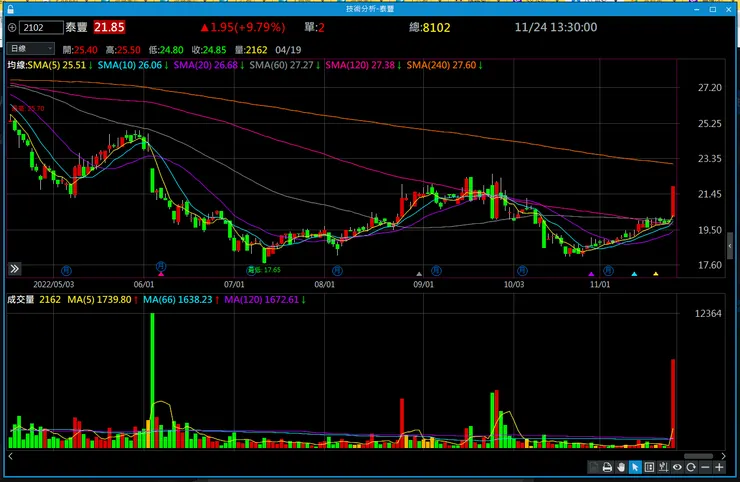Click the monthly marker near 11/01

tap(608, 271)
